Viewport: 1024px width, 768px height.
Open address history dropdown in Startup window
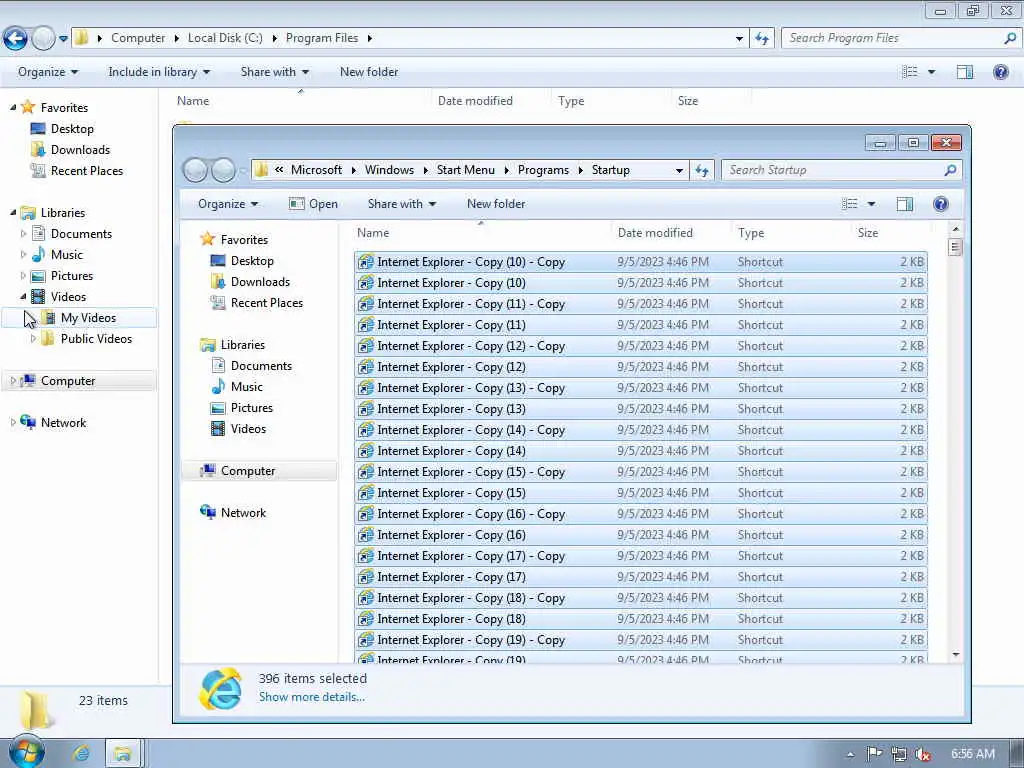[679, 170]
